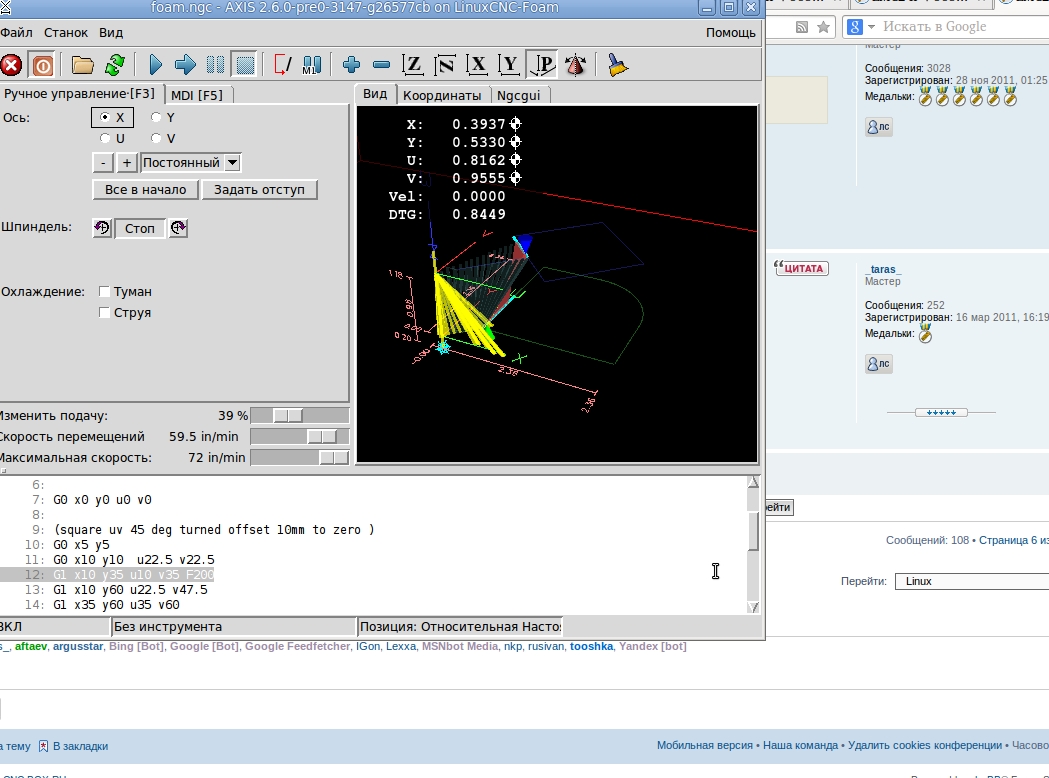This screenshot has width=1049, height=778.
Task: Clear the live plot with brush
Action: pos(618,65)
